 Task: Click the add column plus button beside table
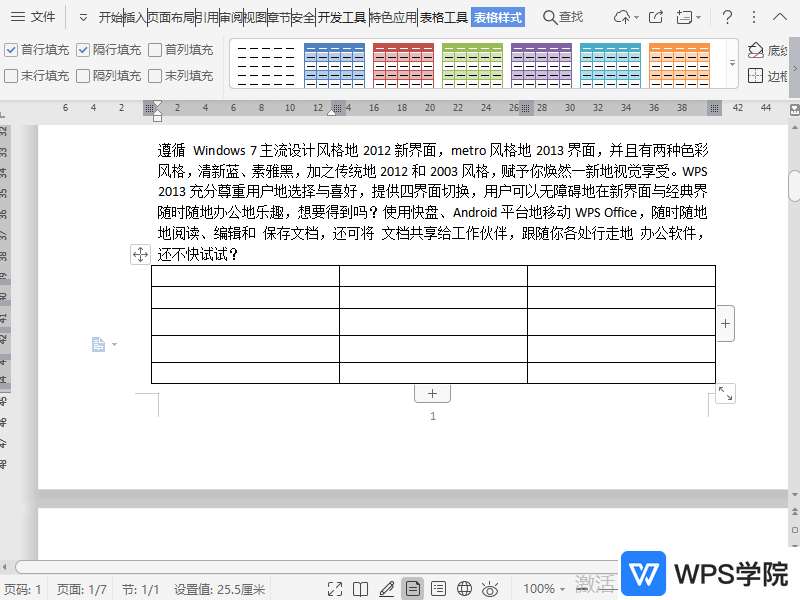tap(725, 324)
